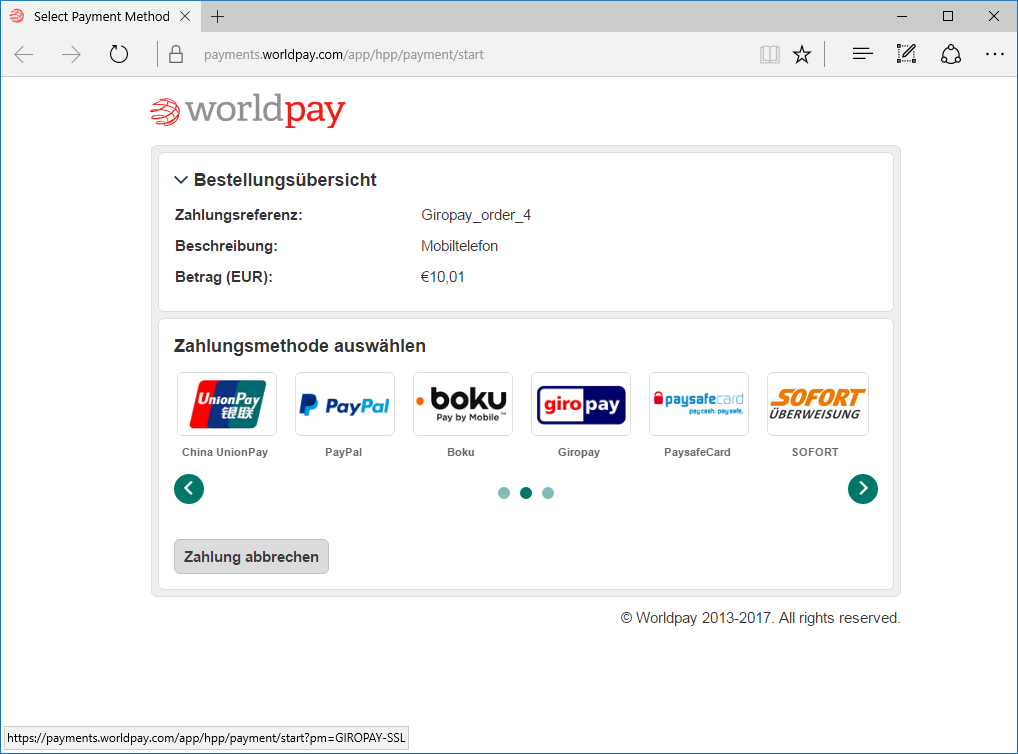Click the Worldpay logo

pos(247,110)
